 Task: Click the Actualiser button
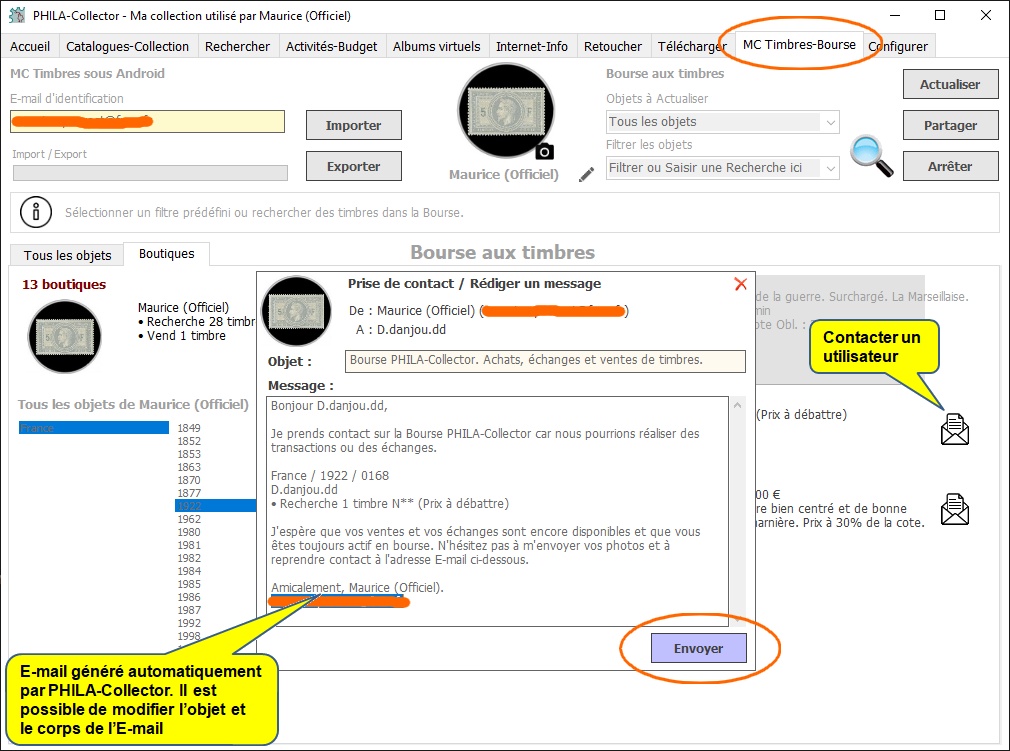tap(950, 84)
